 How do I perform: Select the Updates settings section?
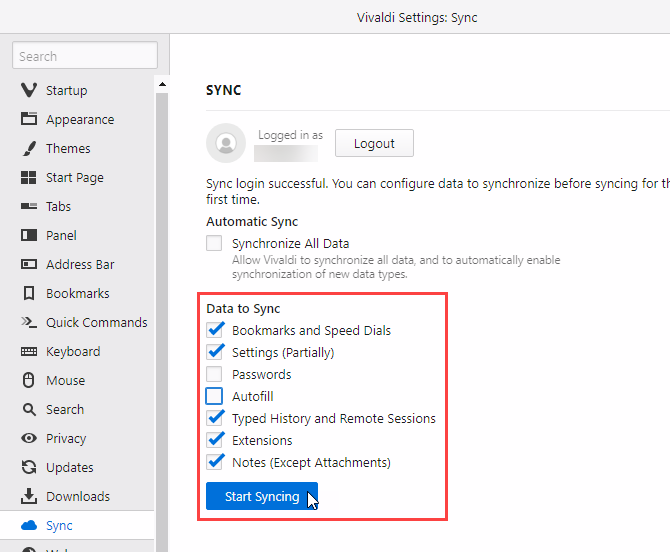(x=77, y=467)
